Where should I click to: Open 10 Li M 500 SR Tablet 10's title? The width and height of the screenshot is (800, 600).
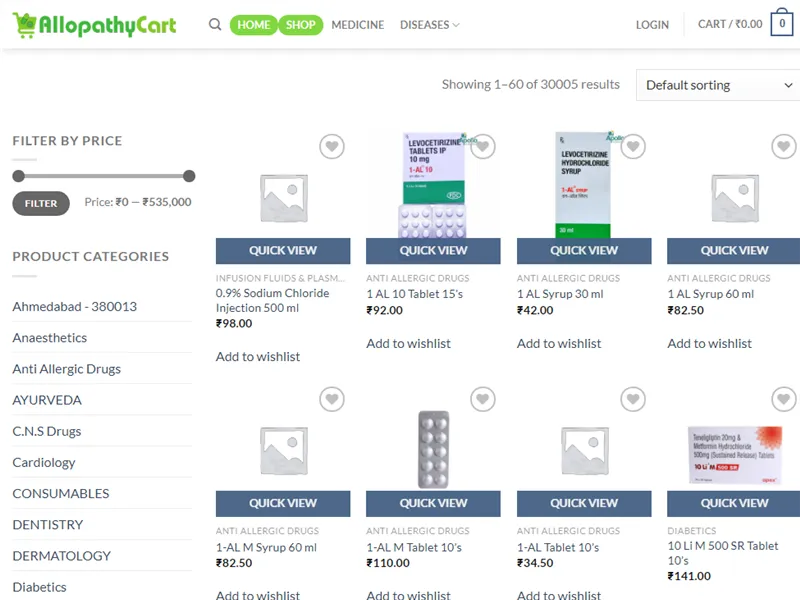pos(723,553)
